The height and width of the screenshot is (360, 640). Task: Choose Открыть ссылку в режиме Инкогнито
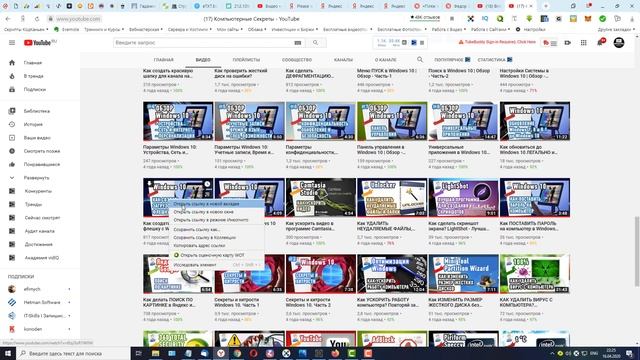(x=217, y=220)
